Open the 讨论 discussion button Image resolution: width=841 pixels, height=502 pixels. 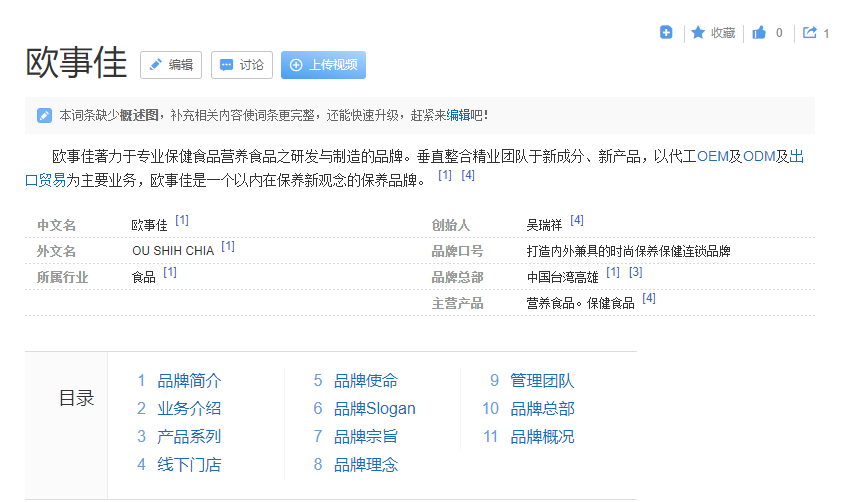tap(242, 65)
